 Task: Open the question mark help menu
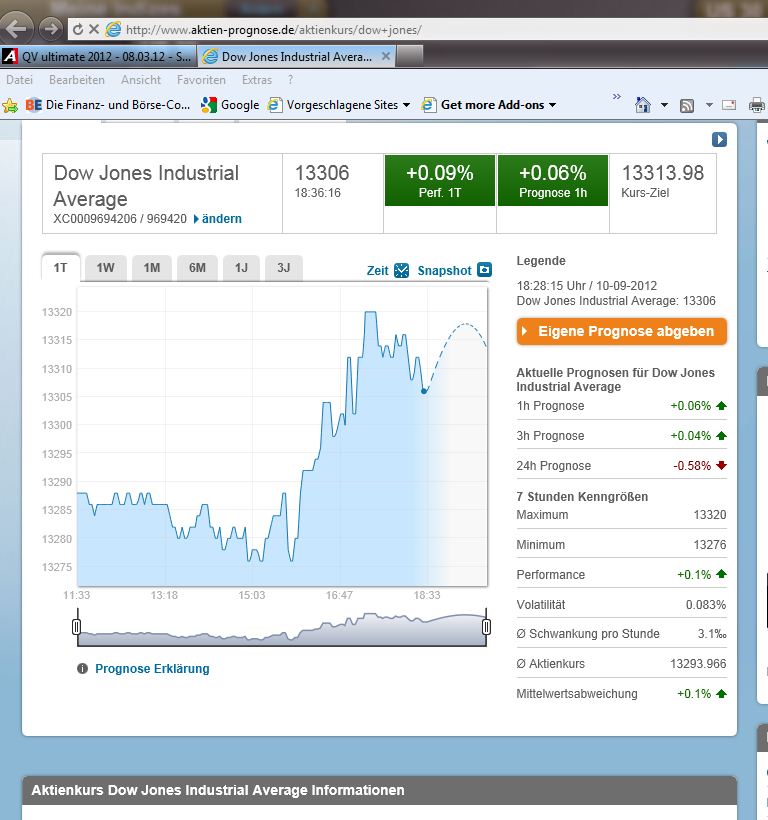coord(290,80)
